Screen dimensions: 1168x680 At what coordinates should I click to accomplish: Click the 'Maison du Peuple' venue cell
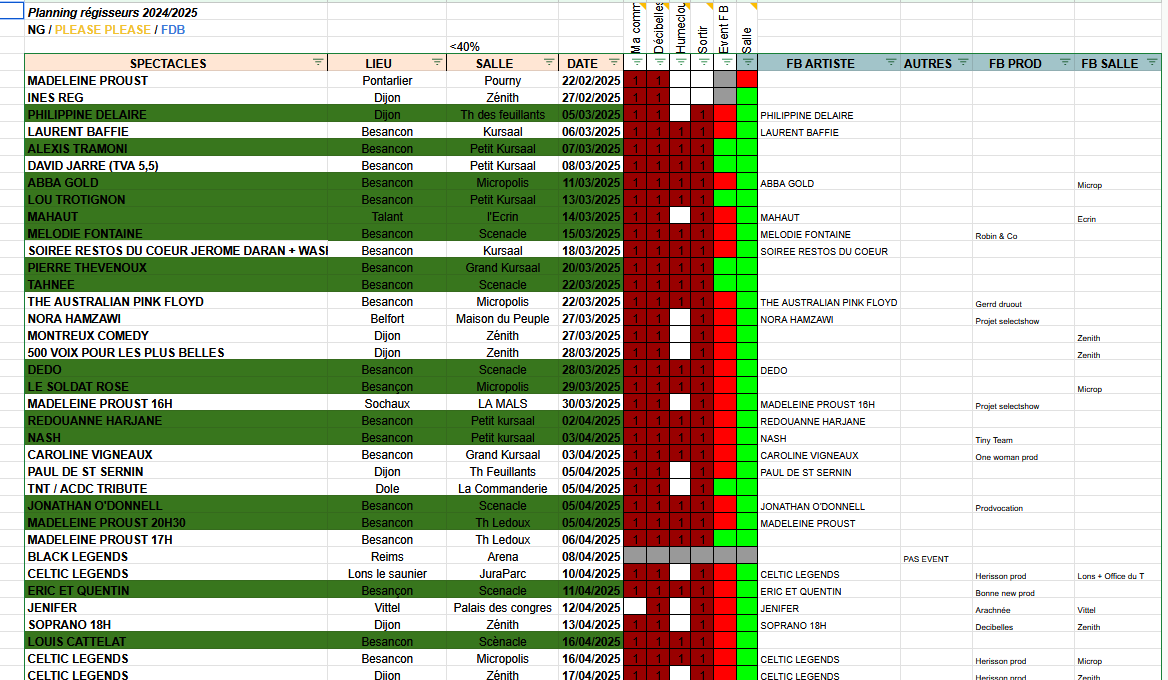(x=503, y=319)
